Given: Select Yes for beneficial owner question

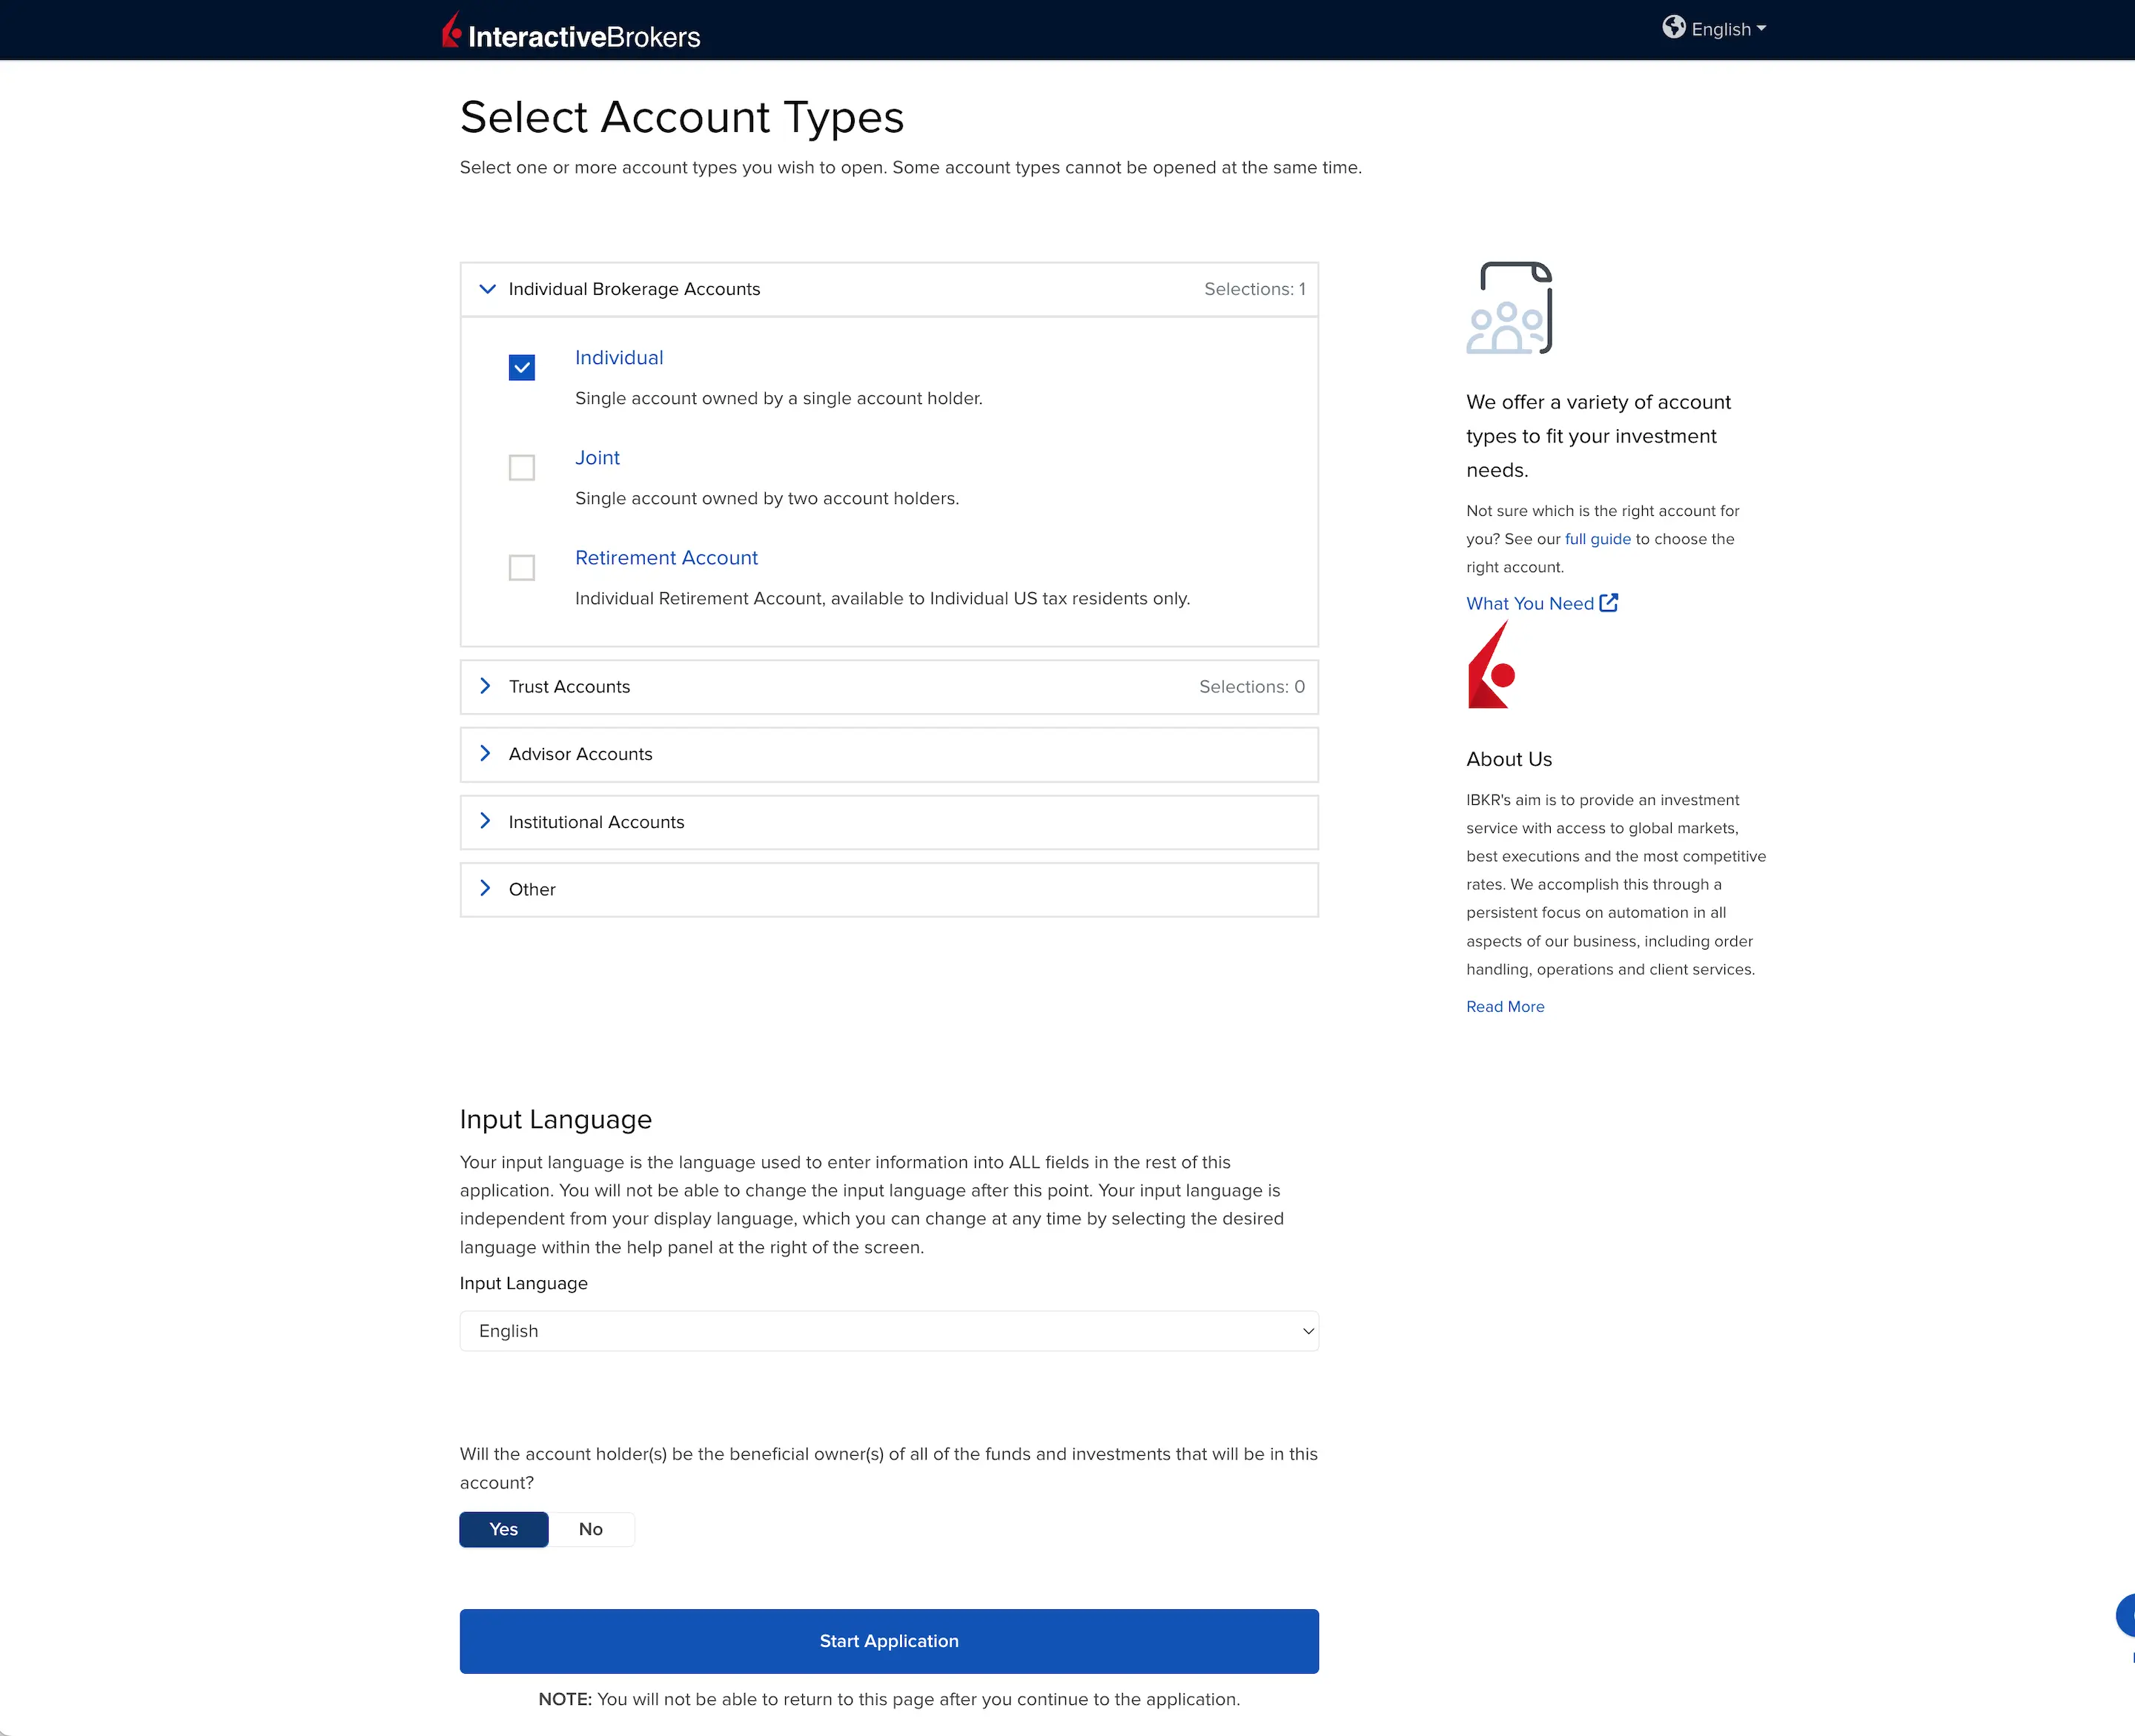Looking at the screenshot, I should [x=503, y=1529].
